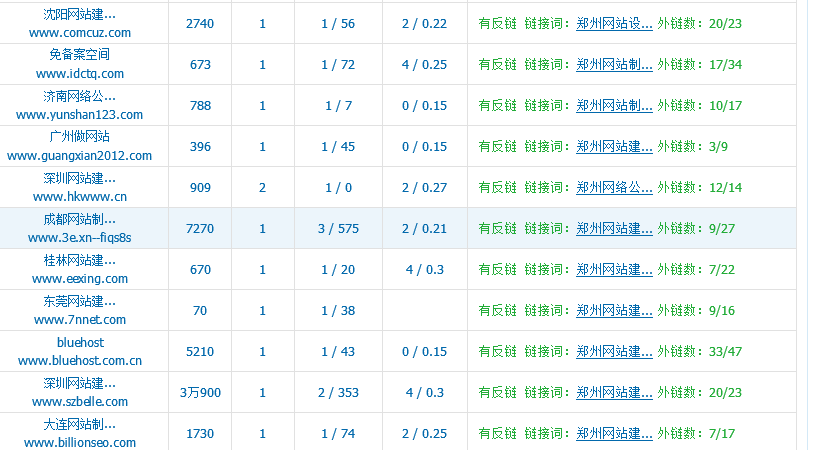Viewport: 814px width, 450px height.
Task: Select the 3万900 value cell
Action: coord(200,393)
